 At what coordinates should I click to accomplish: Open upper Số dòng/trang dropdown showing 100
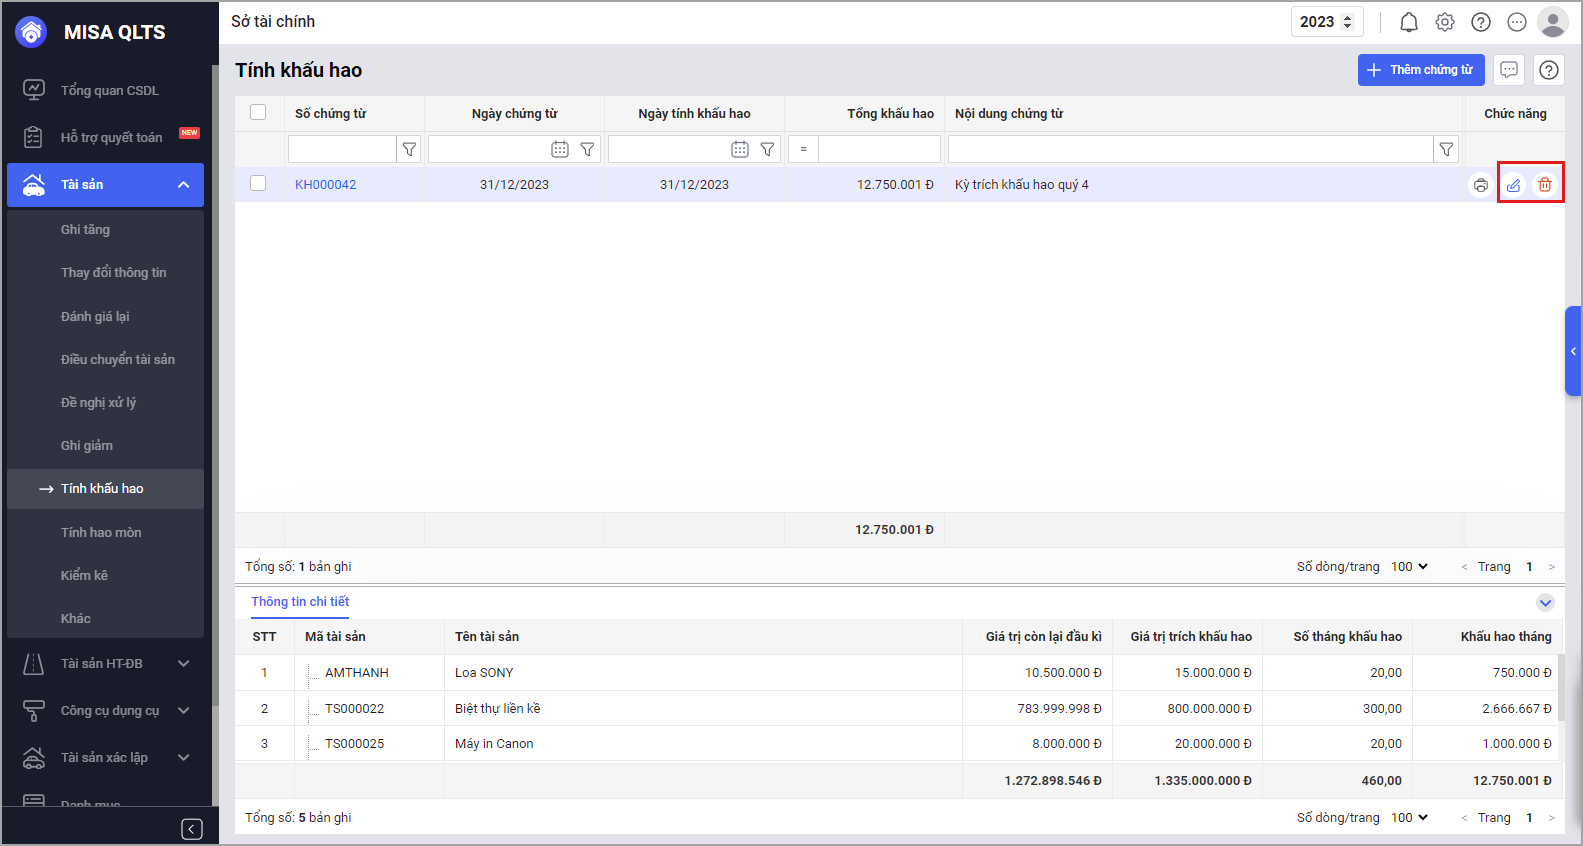tap(1409, 567)
